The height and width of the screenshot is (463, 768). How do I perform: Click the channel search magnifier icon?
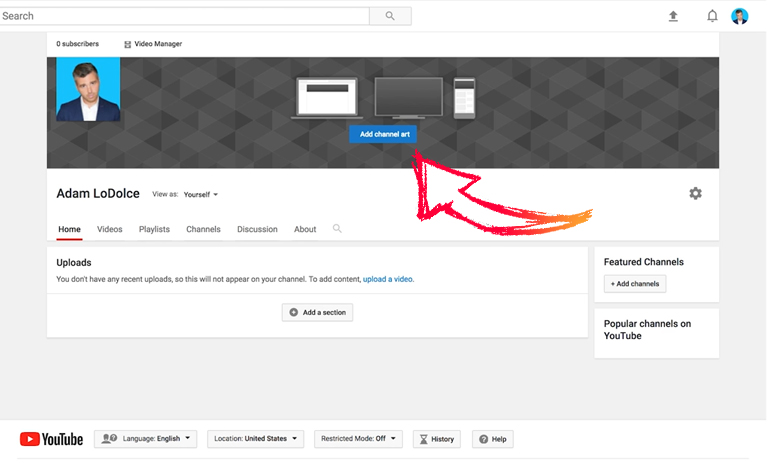click(x=337, y=228)
